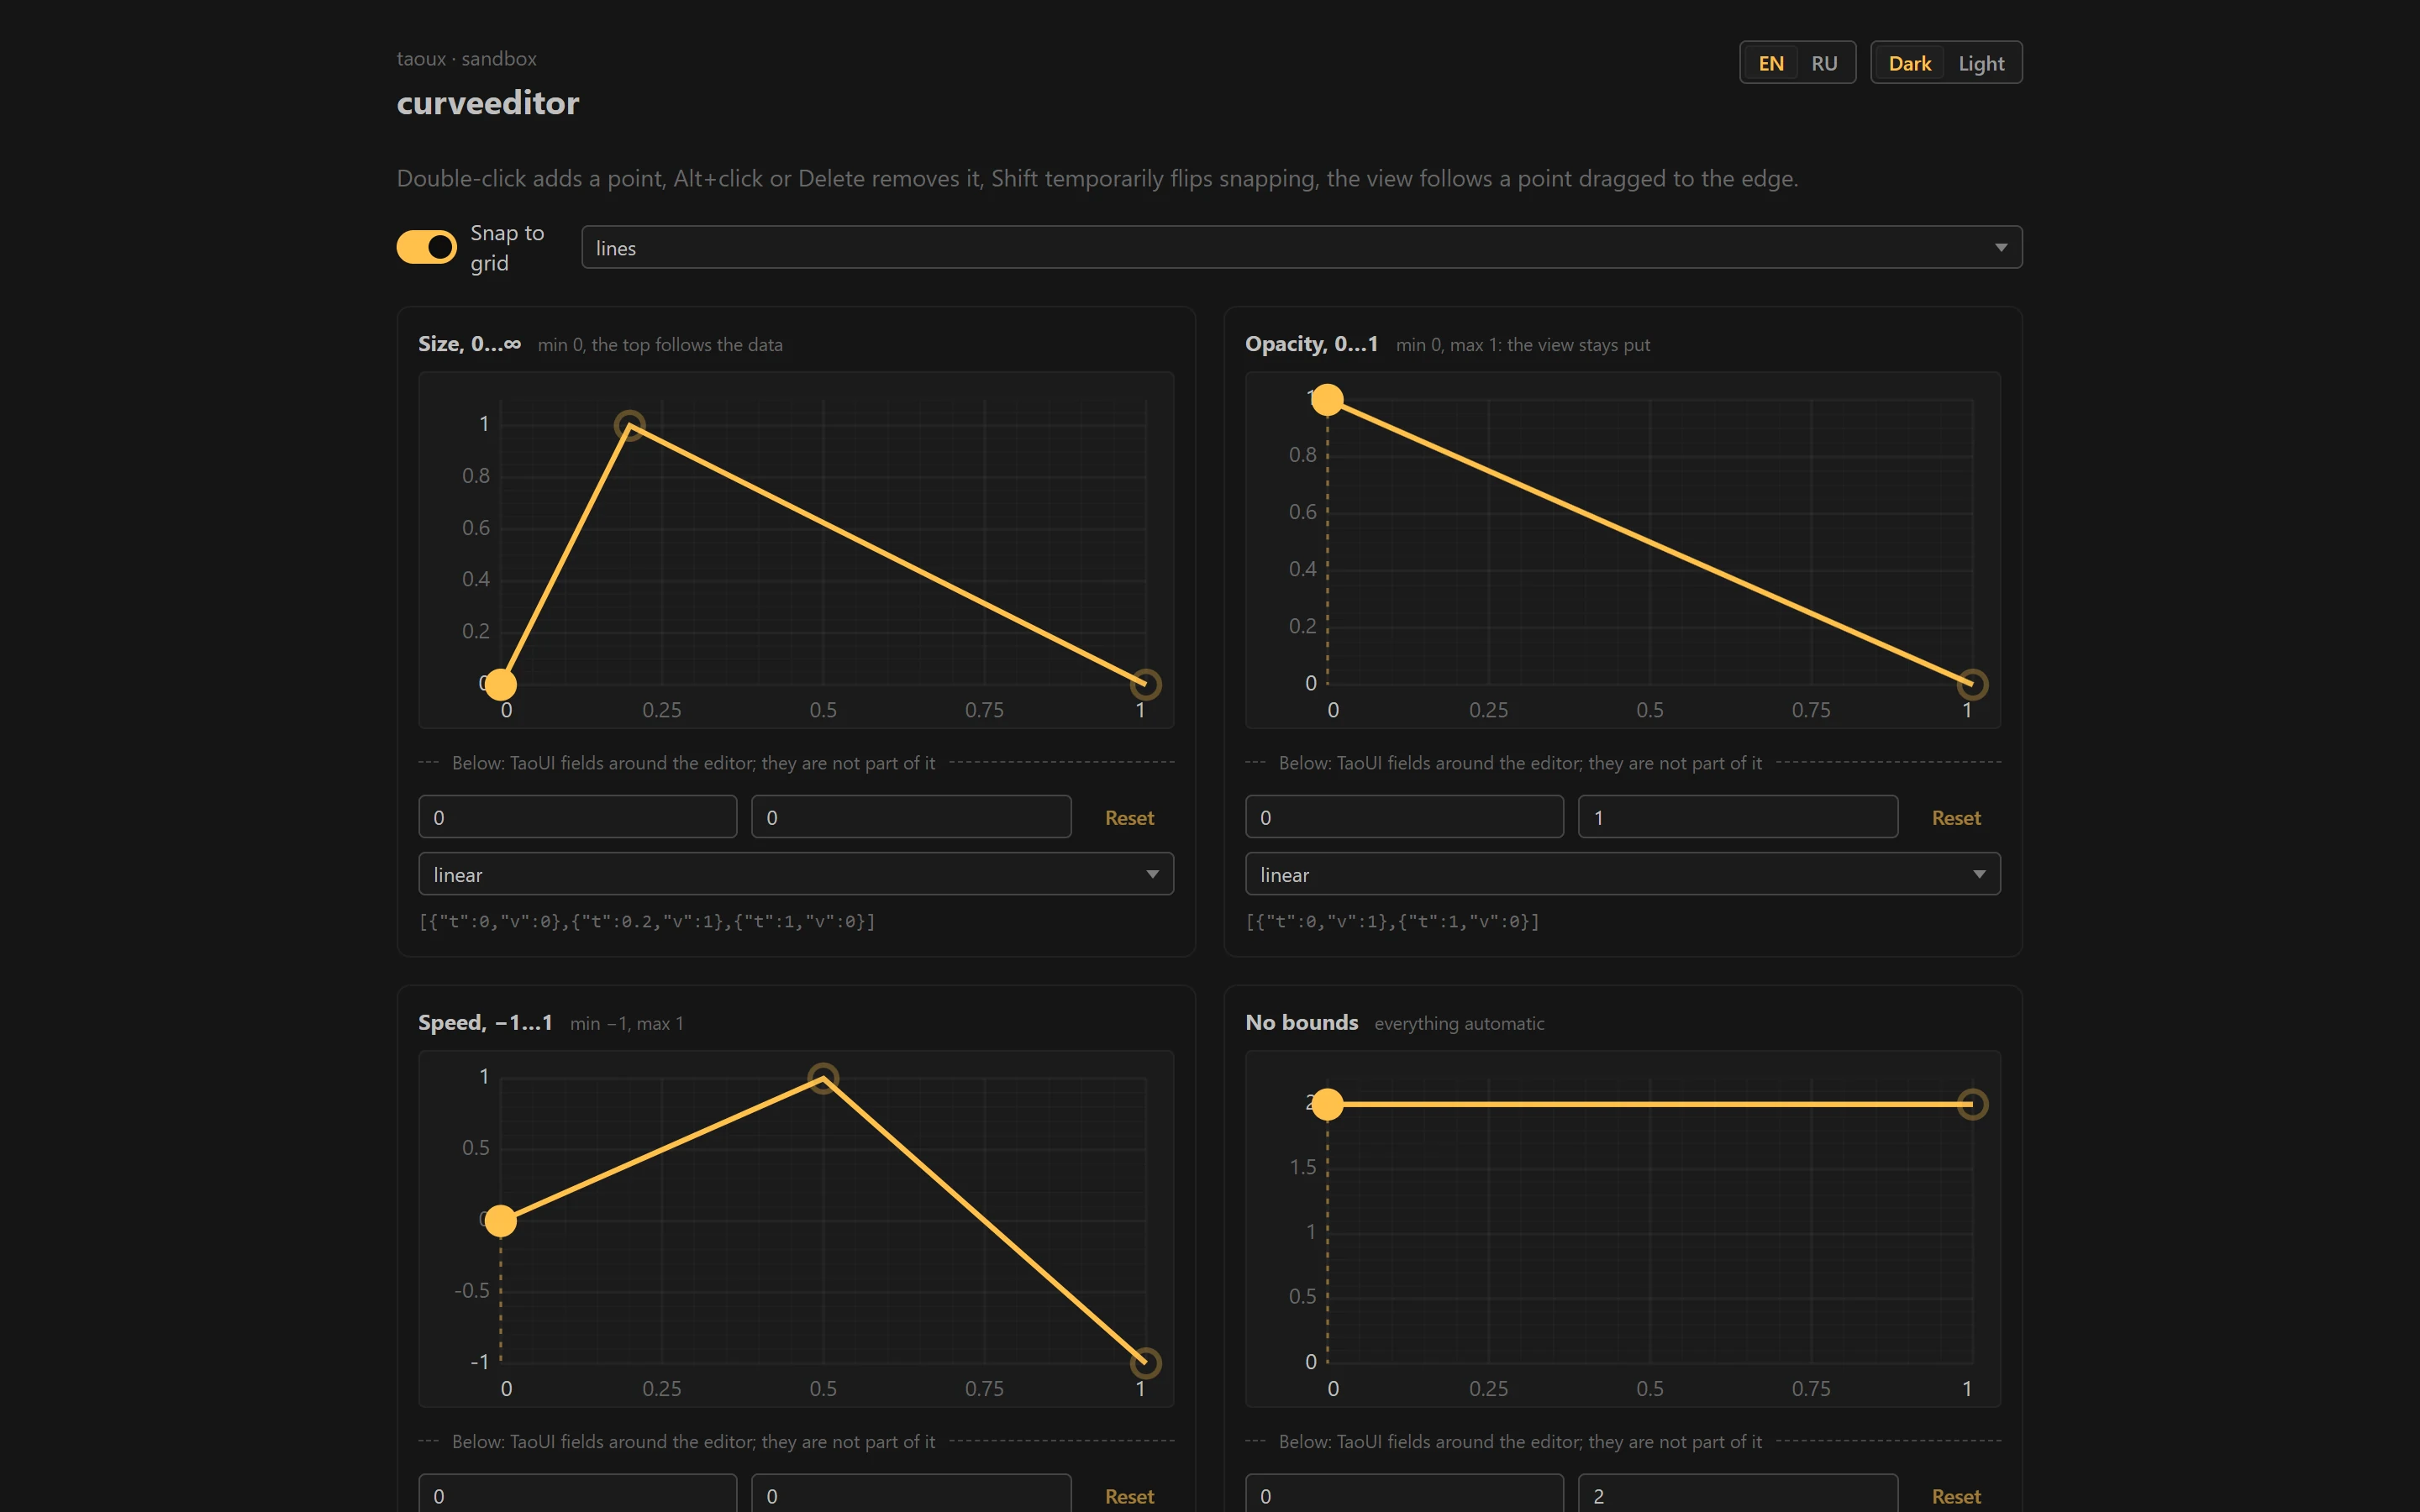Click the No bounds panel title
2420x1512 pixels.
(x=1301, y=1023)
